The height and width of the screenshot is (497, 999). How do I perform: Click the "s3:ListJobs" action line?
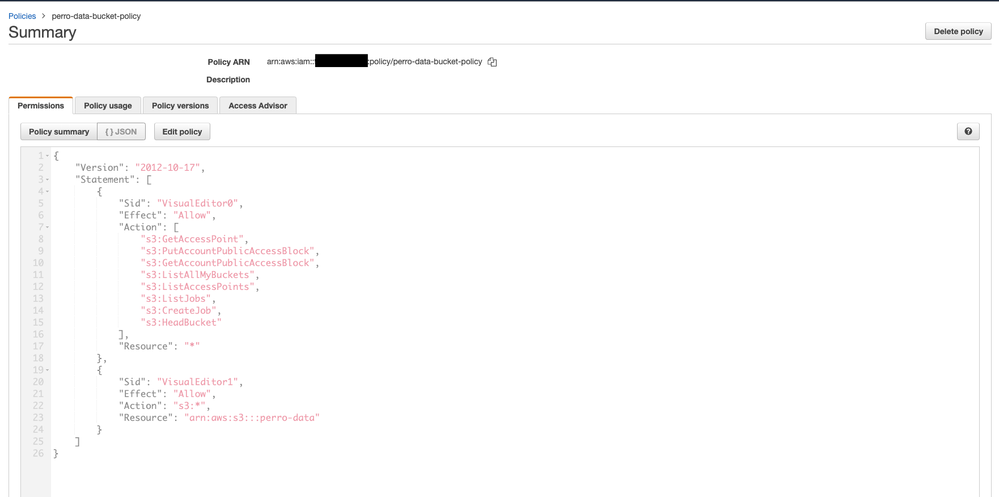178,298
